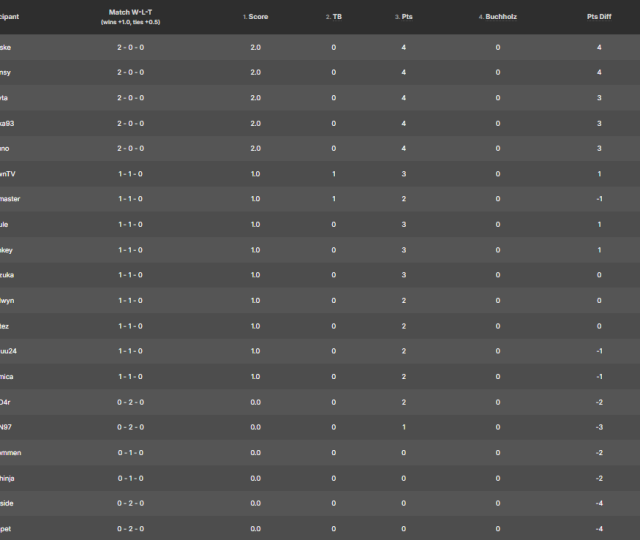640x540 pixels.
Task: Click participant name ending in 'hinja'
Action: click(9, 478)
